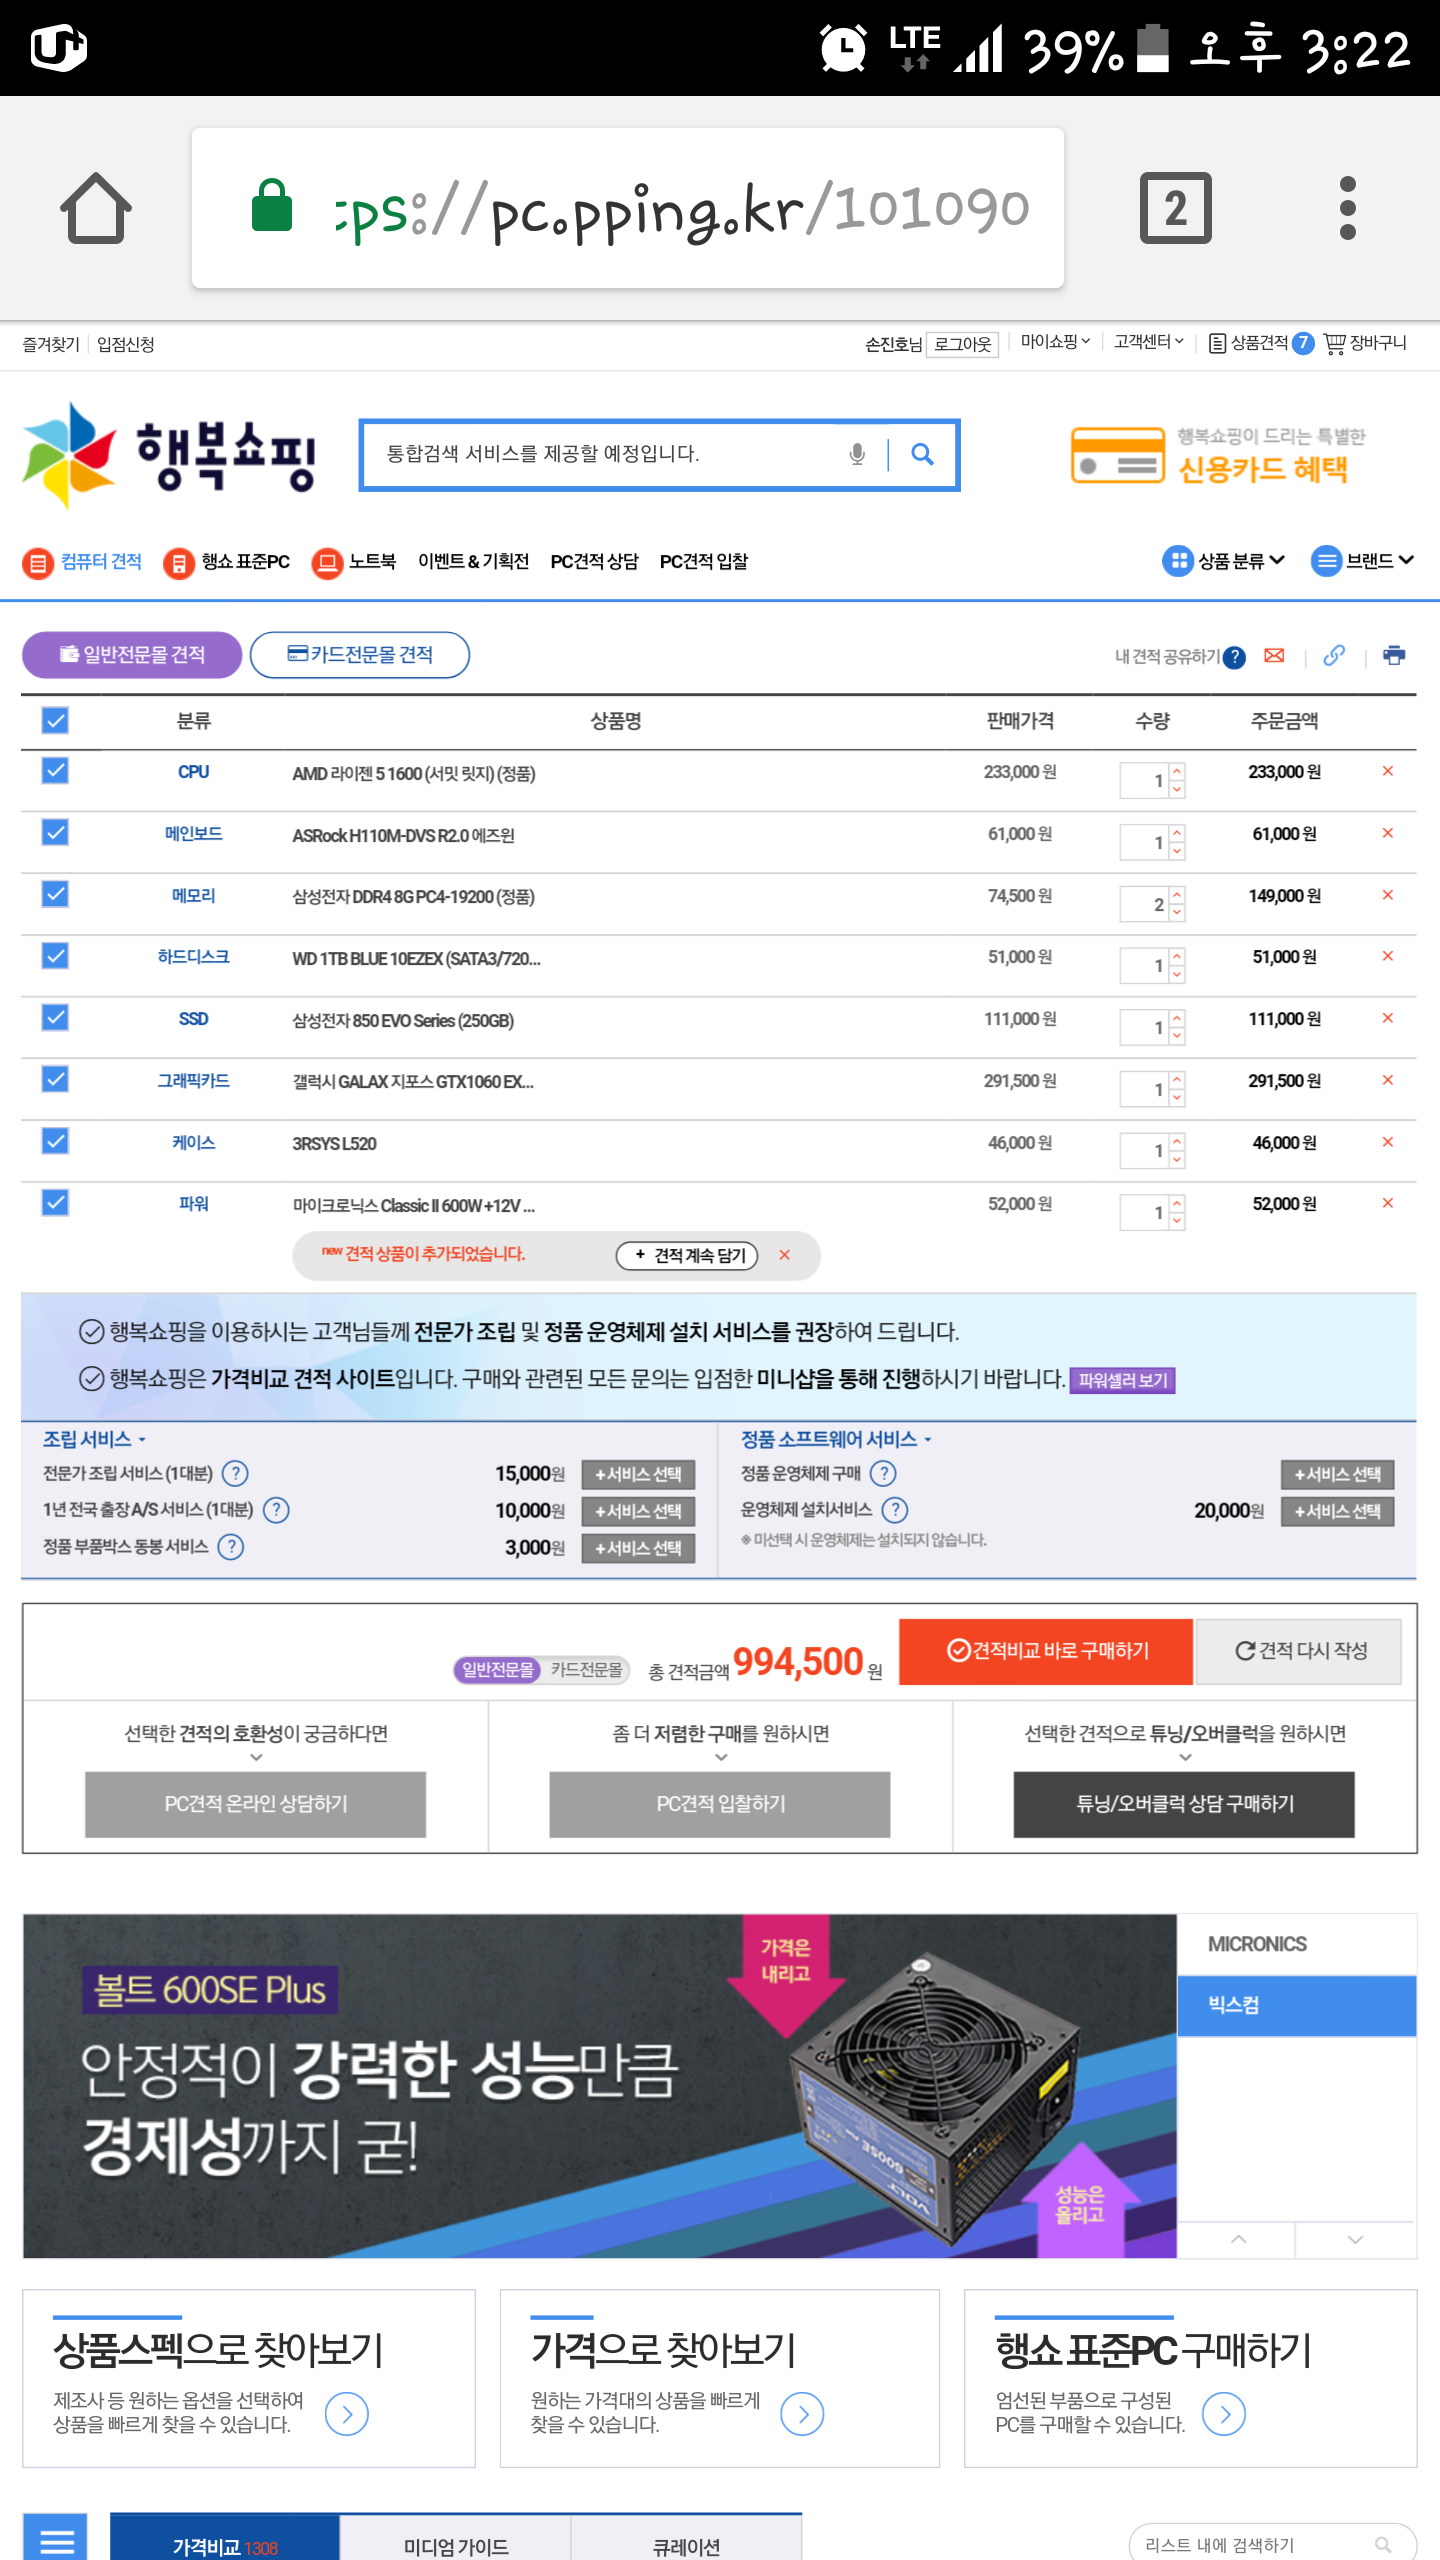This screenshot has height=2560, width=1440.
Task: Open the 입점신청 link
Action: 126,344
